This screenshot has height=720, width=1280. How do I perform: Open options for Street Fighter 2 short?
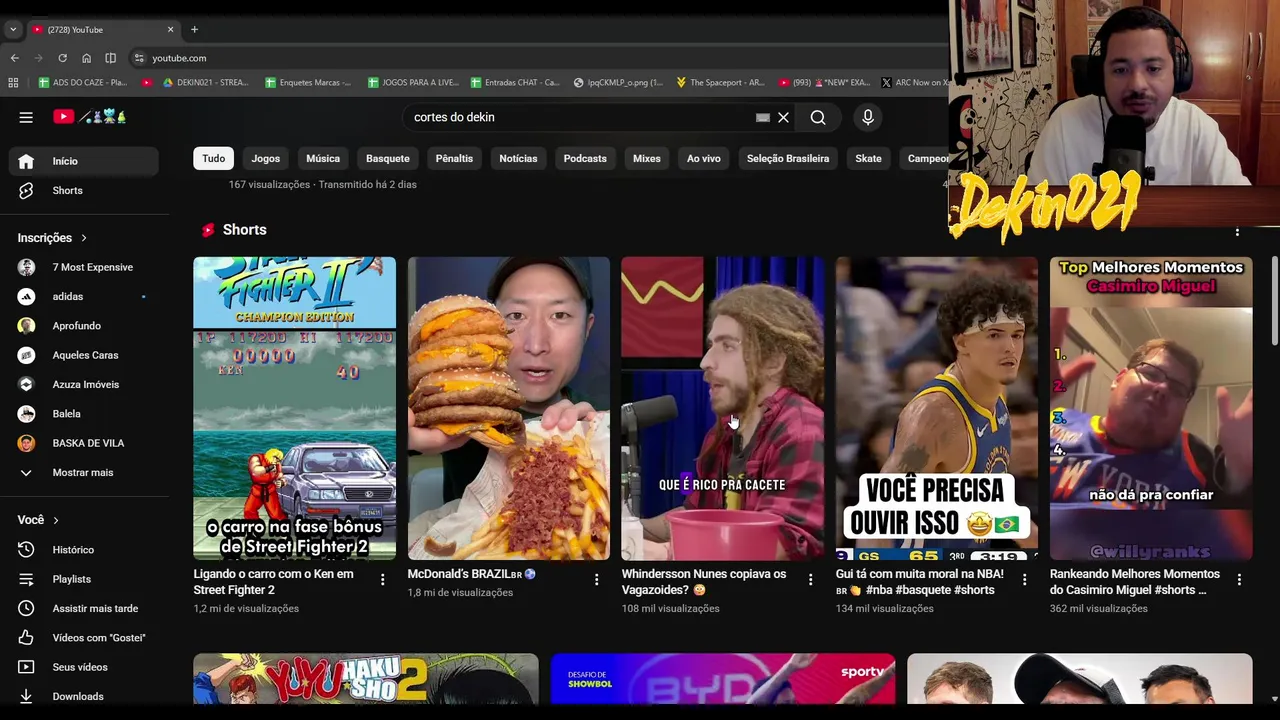[x=382, y=579]
